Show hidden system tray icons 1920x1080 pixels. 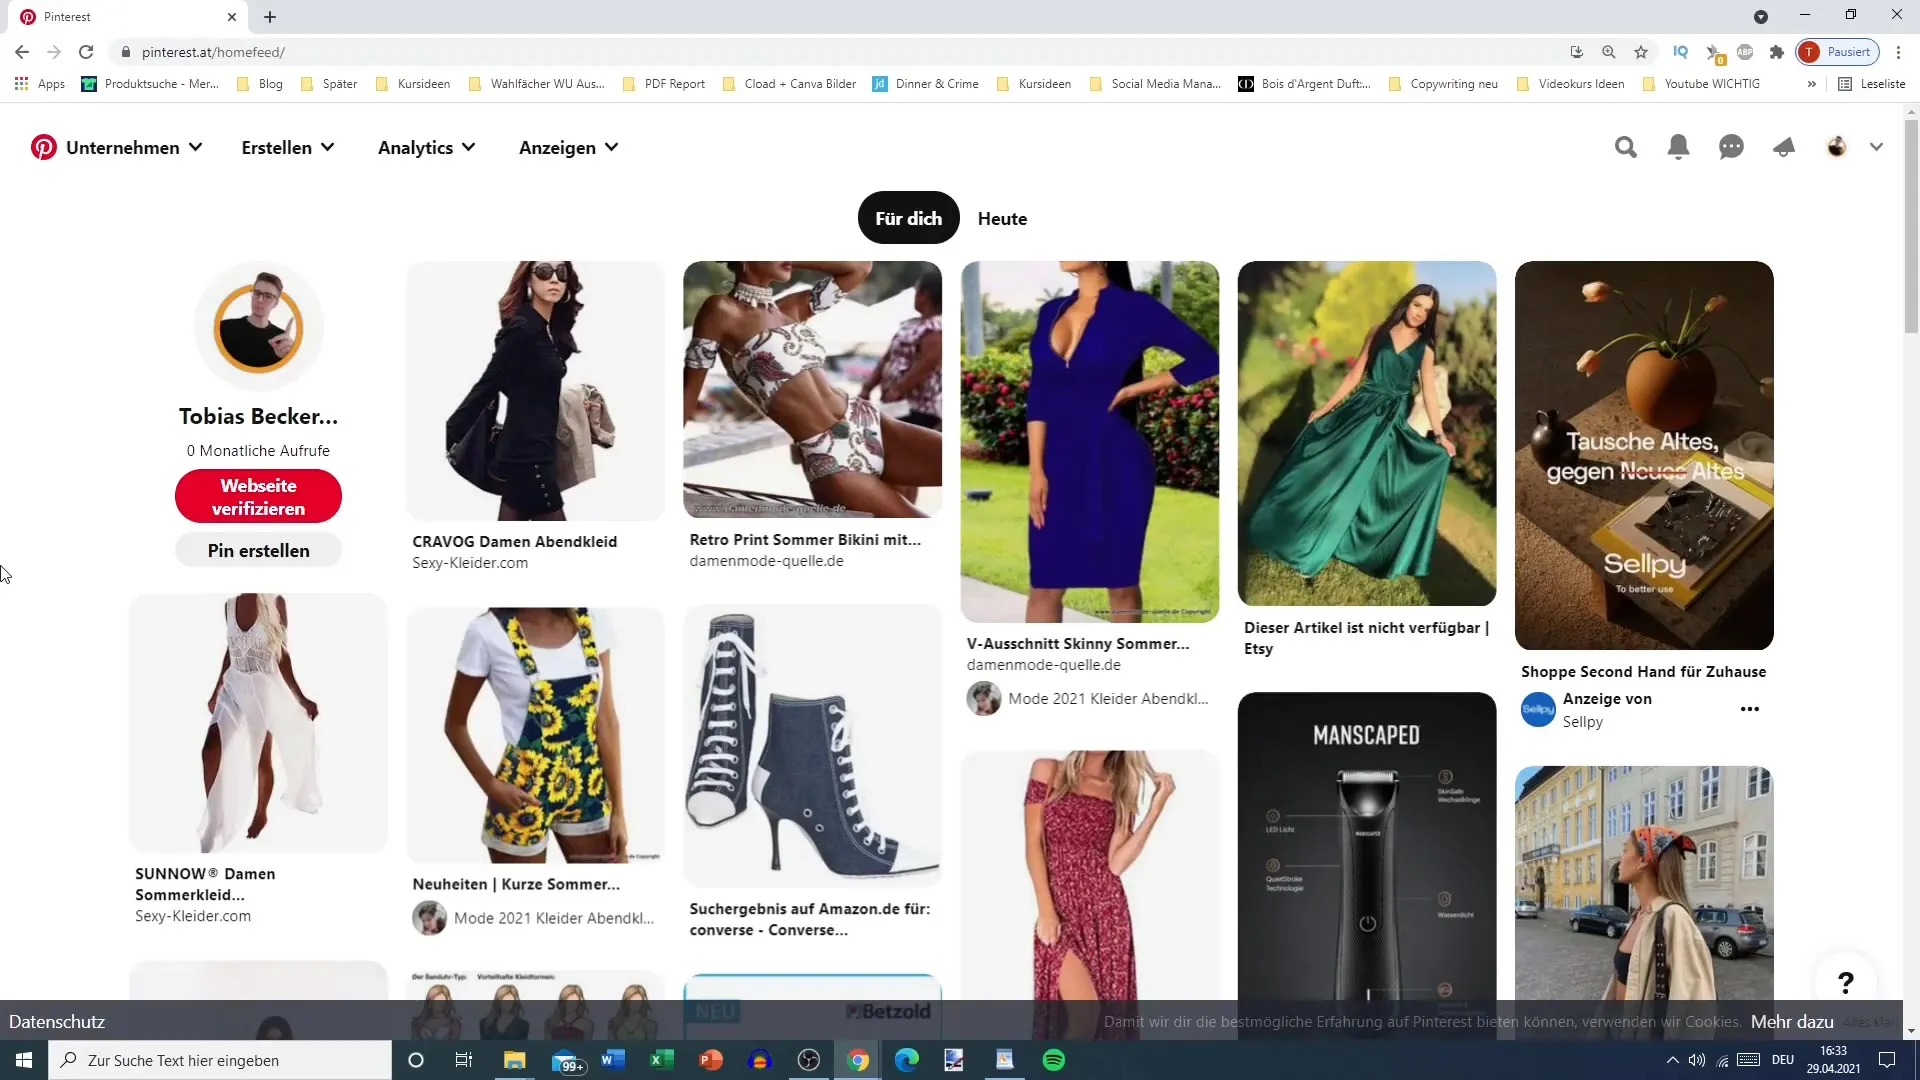(x=1672, y=1060)
